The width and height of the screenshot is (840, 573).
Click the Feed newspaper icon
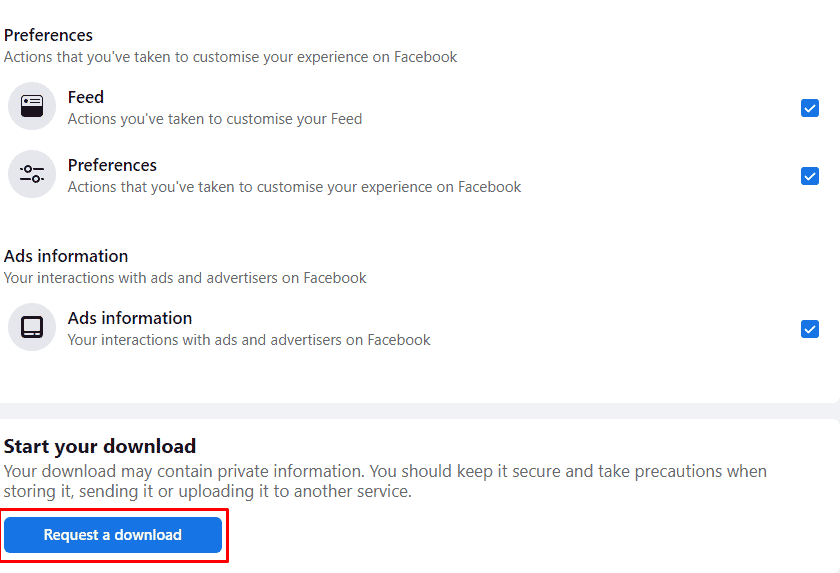point(32,106)
